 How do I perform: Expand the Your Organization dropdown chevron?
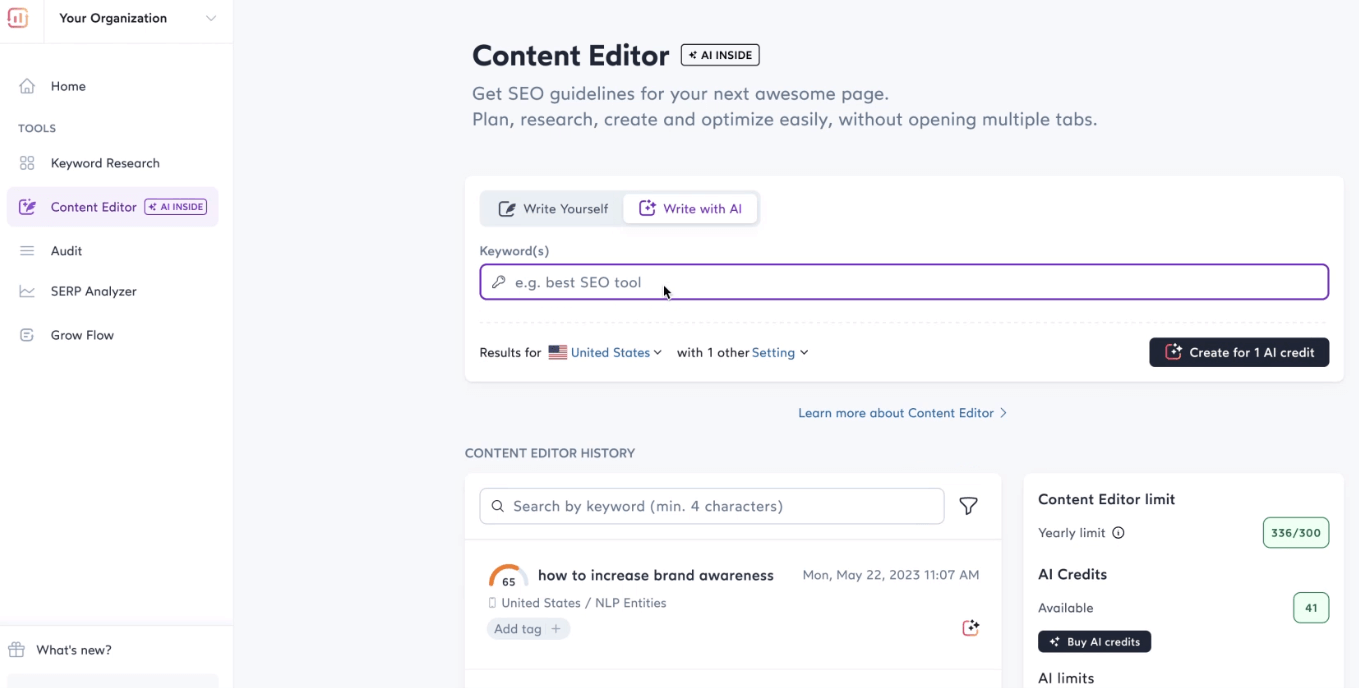tap(210, 18)
